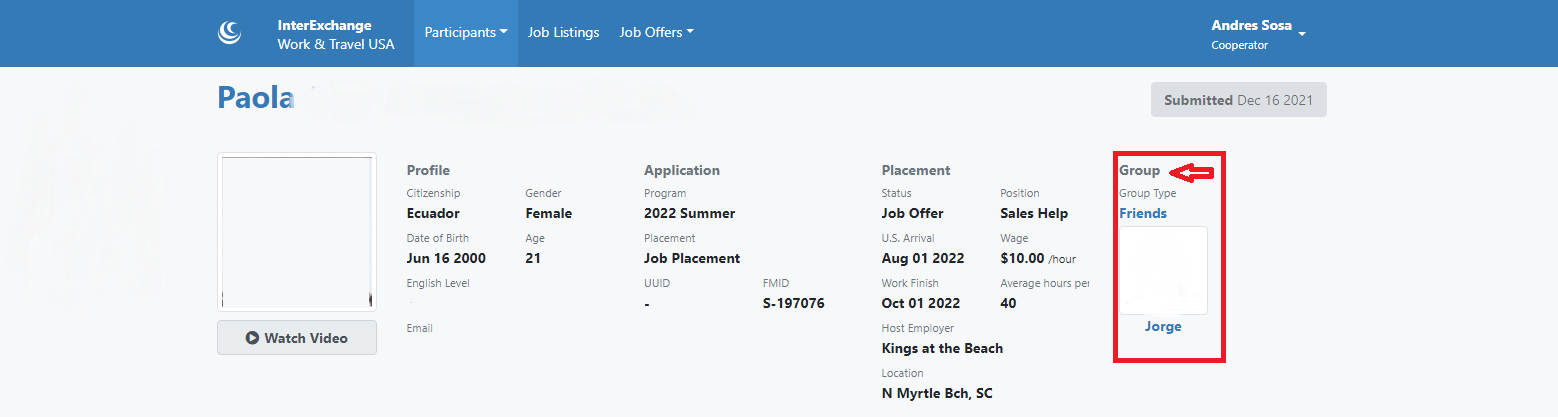This screenshot has height=417, width=1558.
Task: Click the Group section heading
Action: click(1139, 170)
